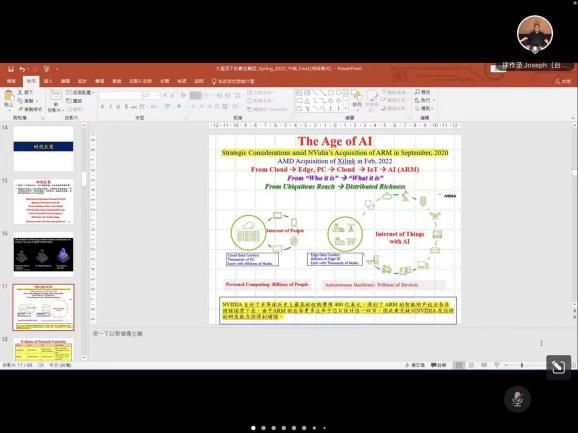The width and height of the screenshot is (578, 433).
Task: Toggle the muted microphone button
Action: click(517, 399)
